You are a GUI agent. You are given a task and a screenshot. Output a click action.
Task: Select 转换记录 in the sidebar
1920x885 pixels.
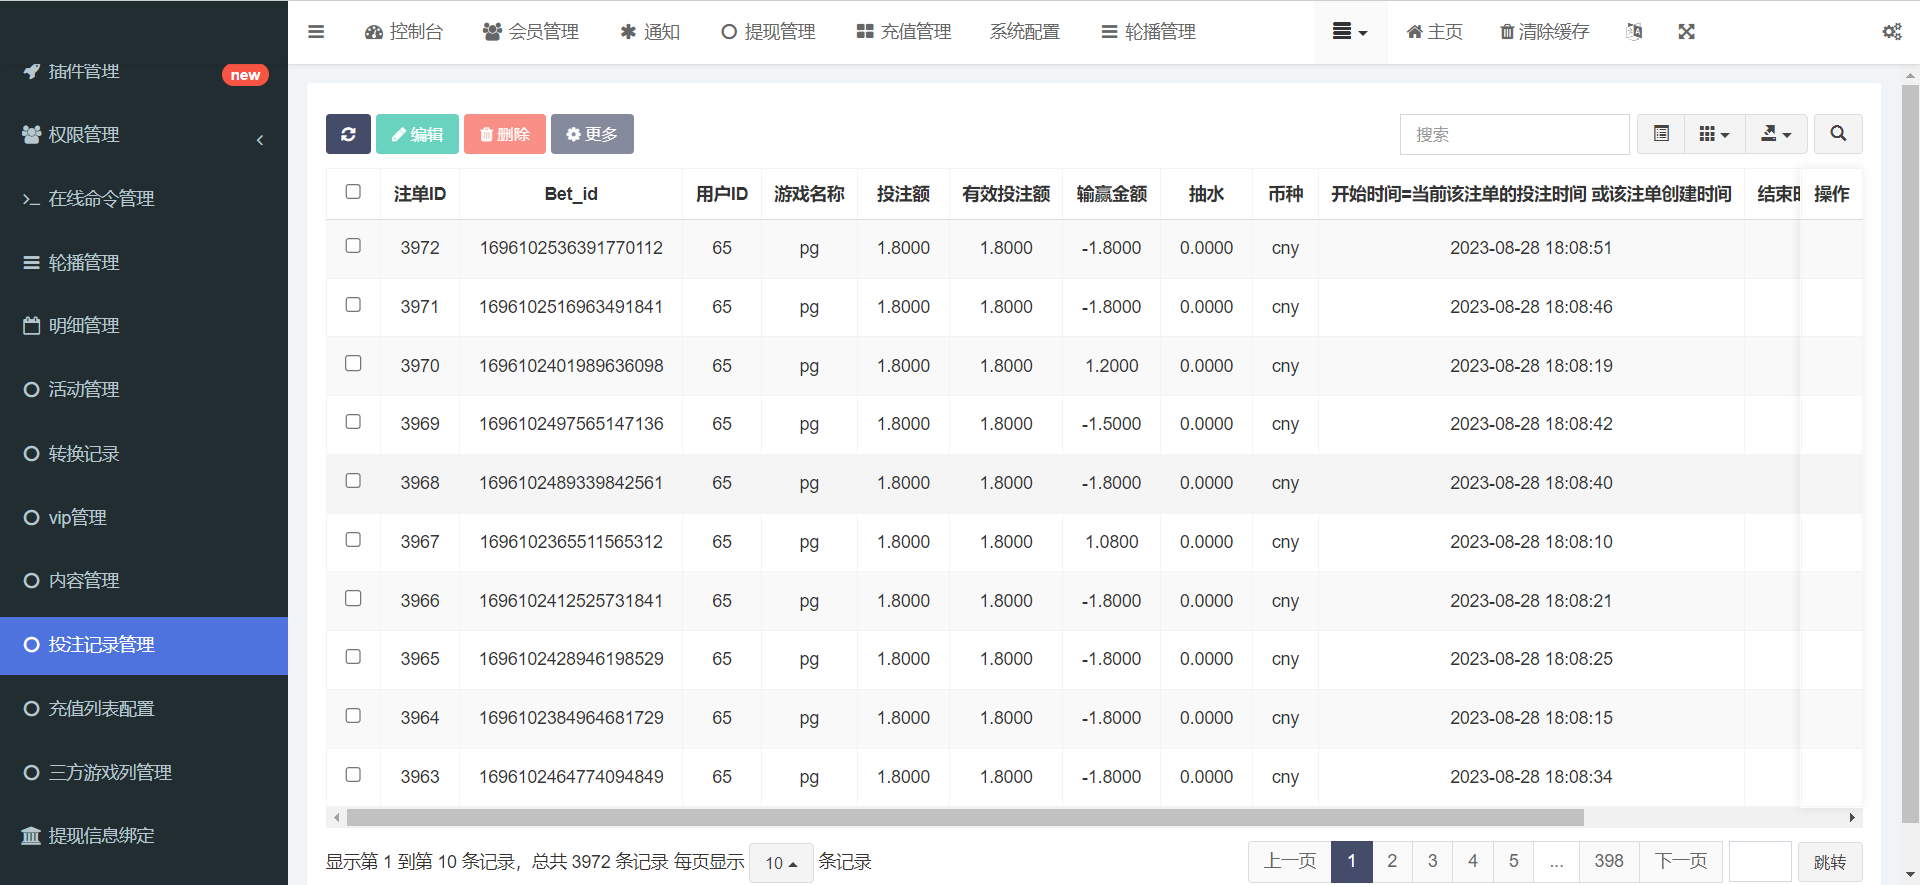coord(84,454)
